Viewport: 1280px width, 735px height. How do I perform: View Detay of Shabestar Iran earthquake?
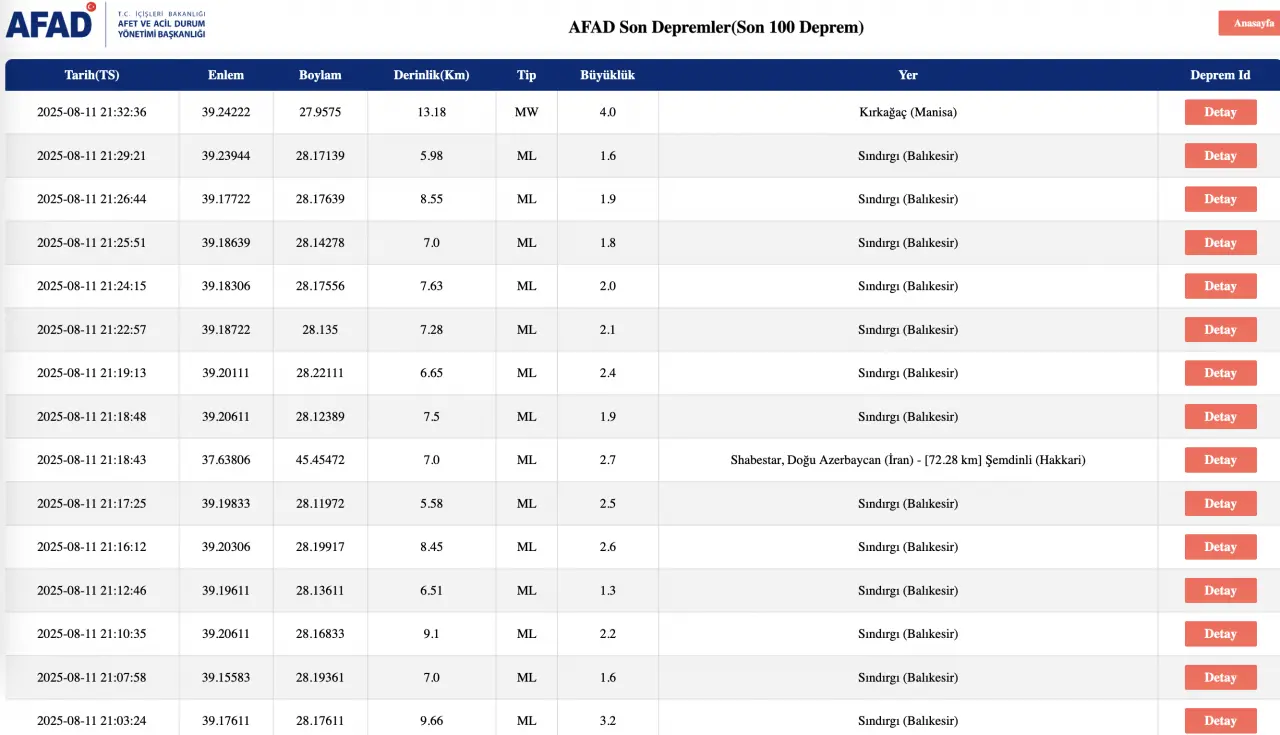1220,460
